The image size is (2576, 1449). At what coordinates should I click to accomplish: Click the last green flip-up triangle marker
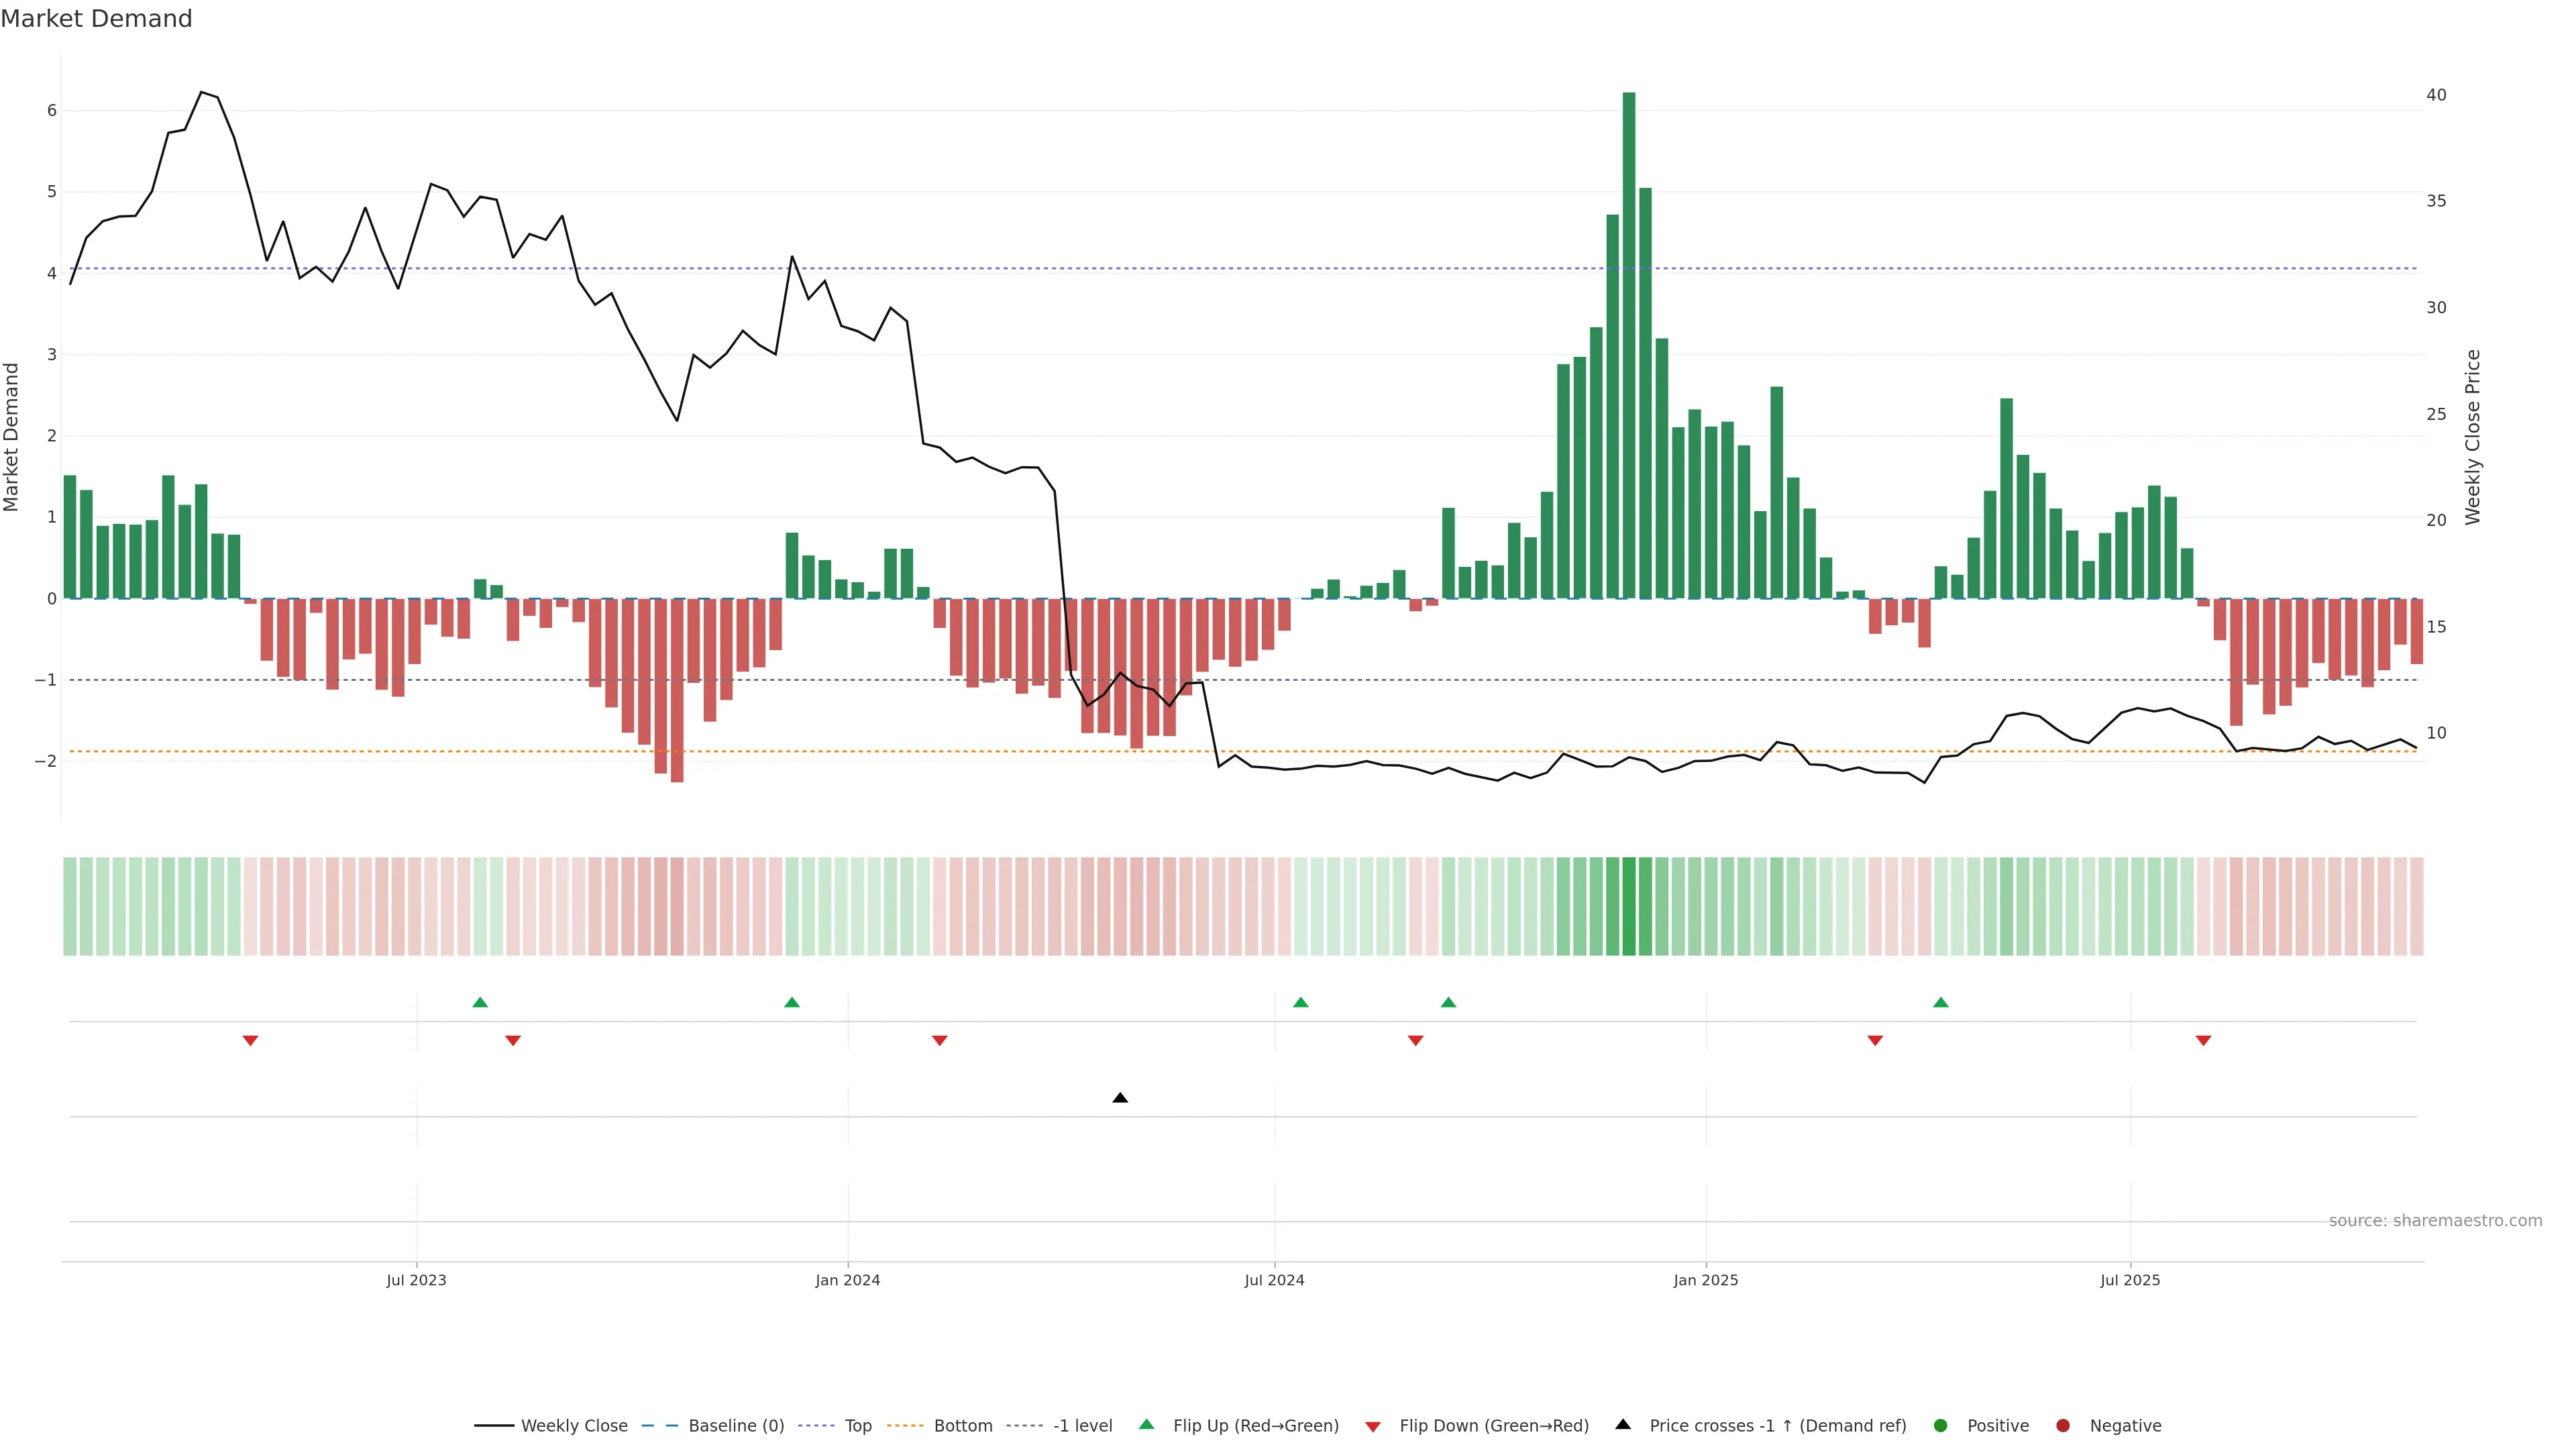click(x=1941, y=1002)
